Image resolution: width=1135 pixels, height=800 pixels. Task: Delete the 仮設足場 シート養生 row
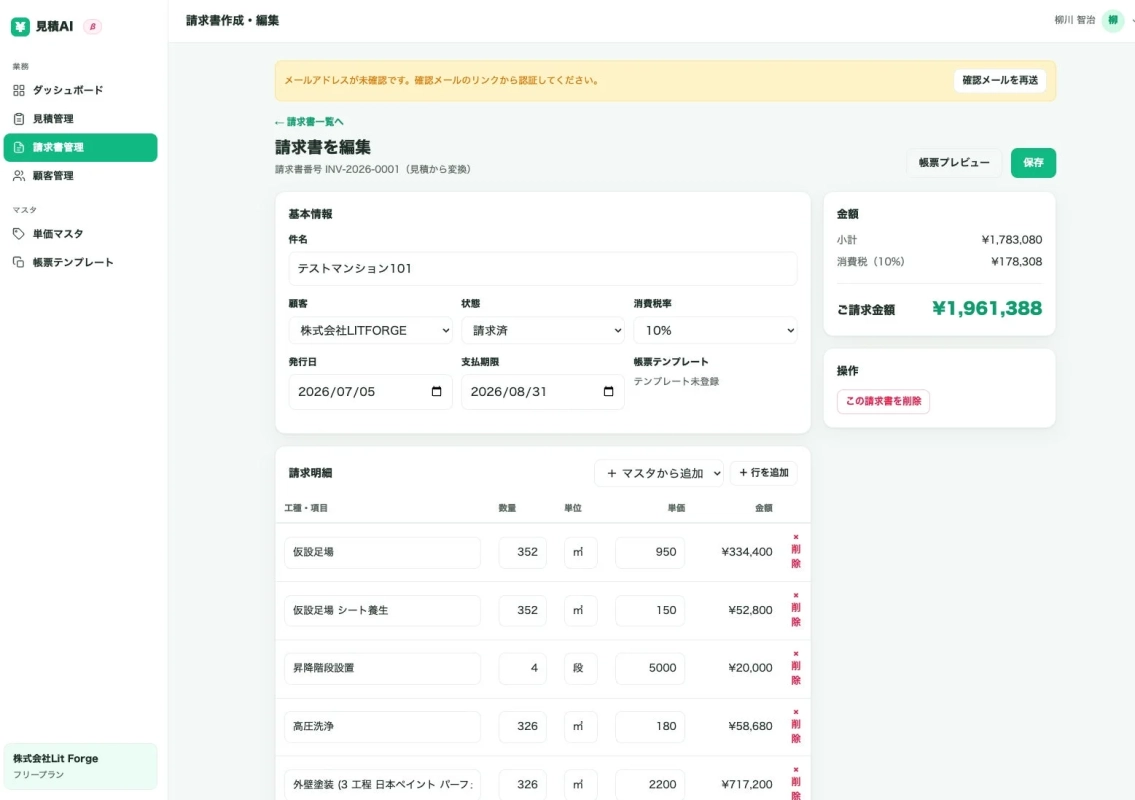point(796,610)
